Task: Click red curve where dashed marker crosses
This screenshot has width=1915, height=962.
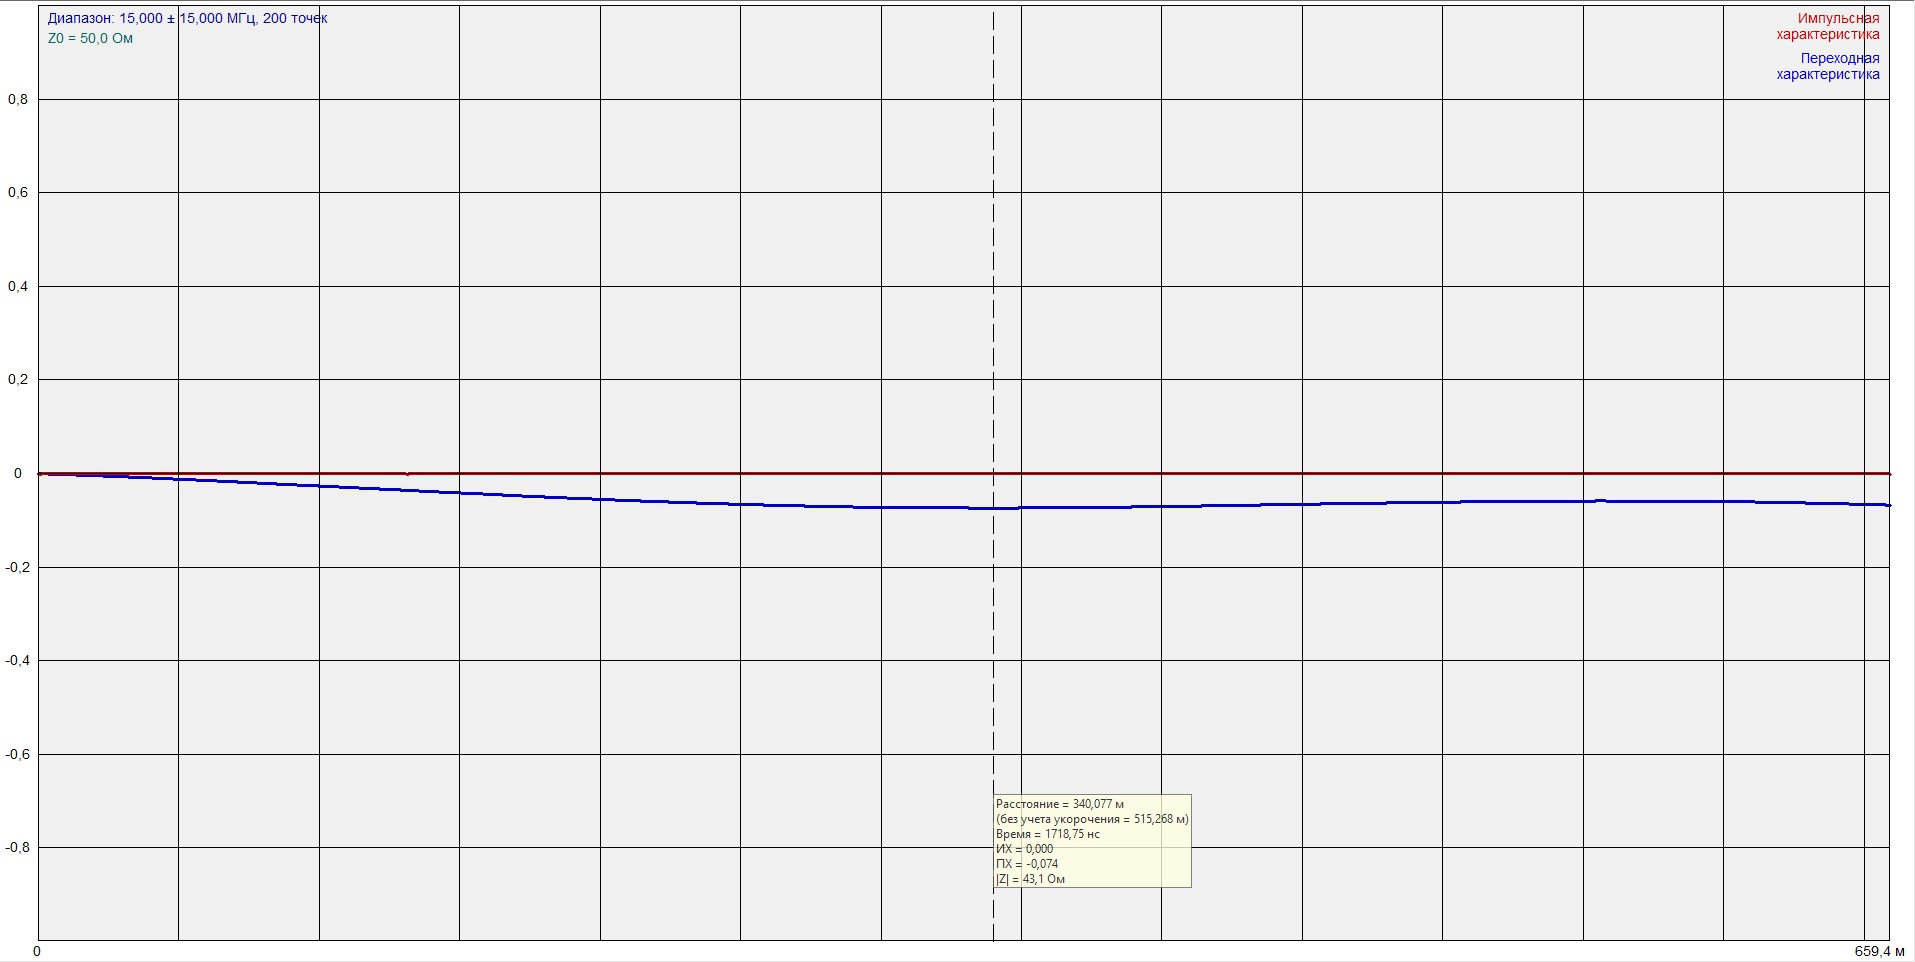Action: 993,473
